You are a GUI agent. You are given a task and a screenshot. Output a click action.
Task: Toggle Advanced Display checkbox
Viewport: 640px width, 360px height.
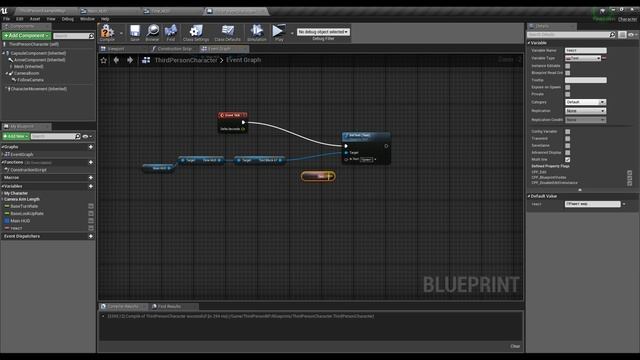coord(567,152)
